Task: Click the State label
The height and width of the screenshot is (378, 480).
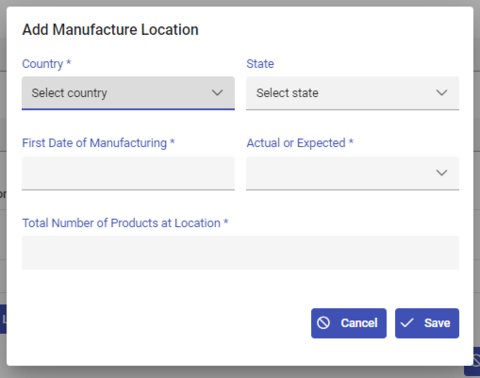Action: [x=260, y=64]
